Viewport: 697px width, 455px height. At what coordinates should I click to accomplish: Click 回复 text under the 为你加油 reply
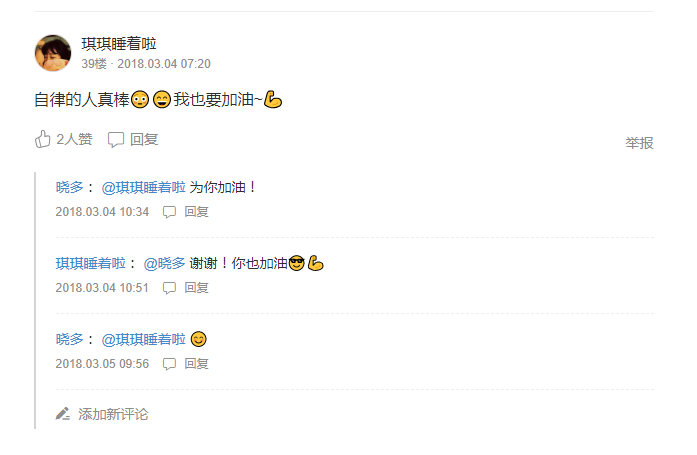coord(196,212)
